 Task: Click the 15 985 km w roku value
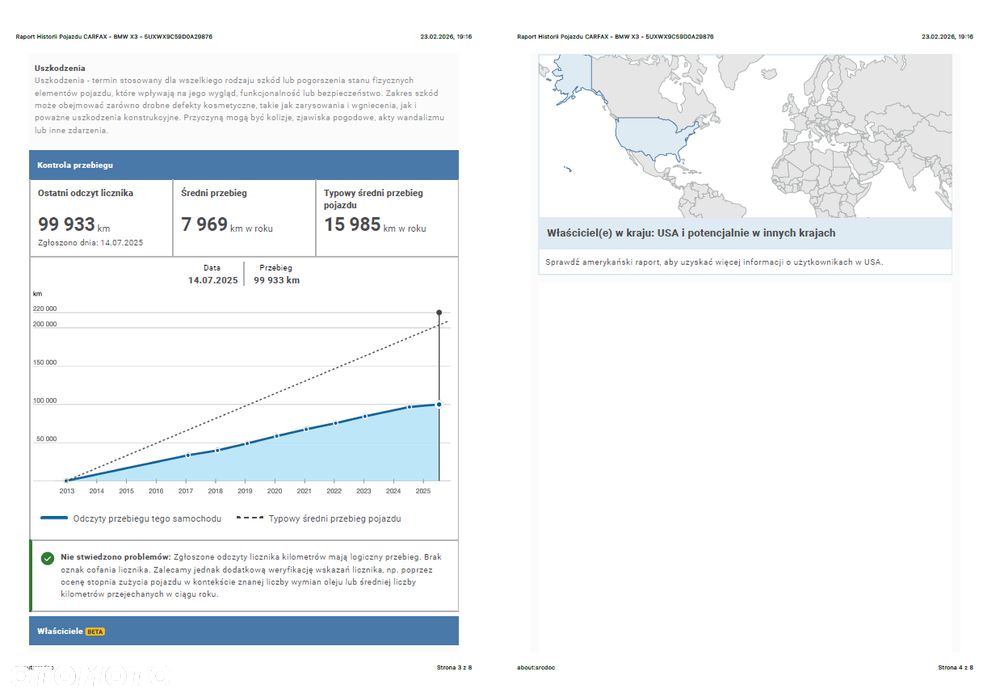click(x=375, y=225)
